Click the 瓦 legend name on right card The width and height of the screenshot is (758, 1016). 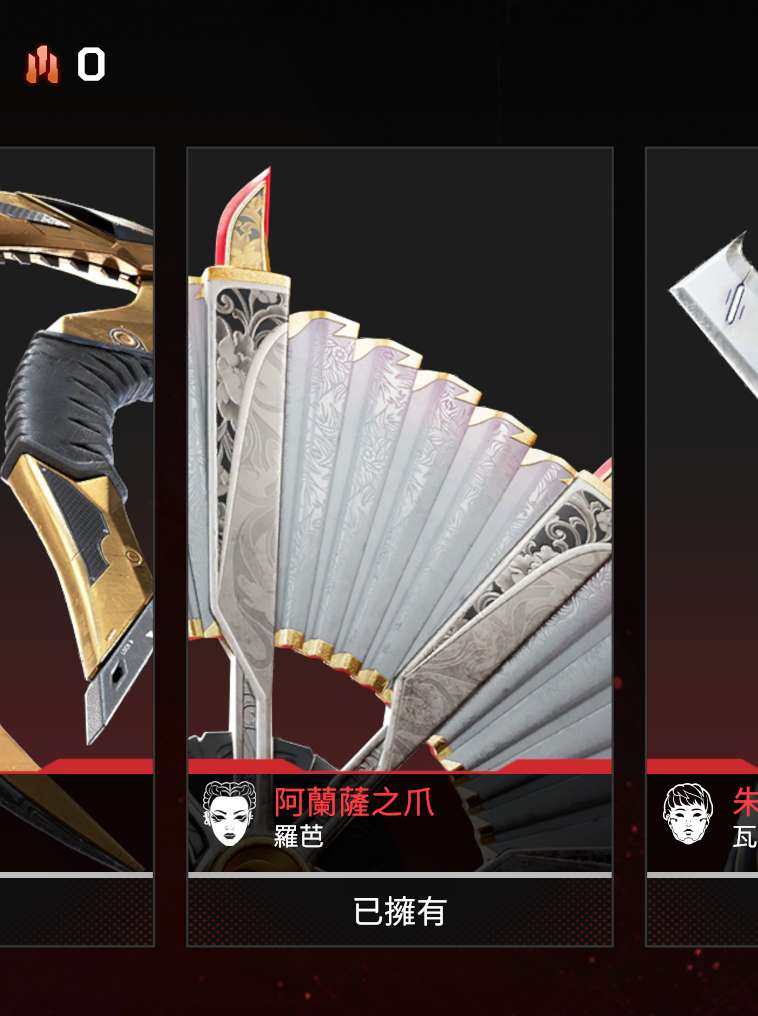pos(745,837)
